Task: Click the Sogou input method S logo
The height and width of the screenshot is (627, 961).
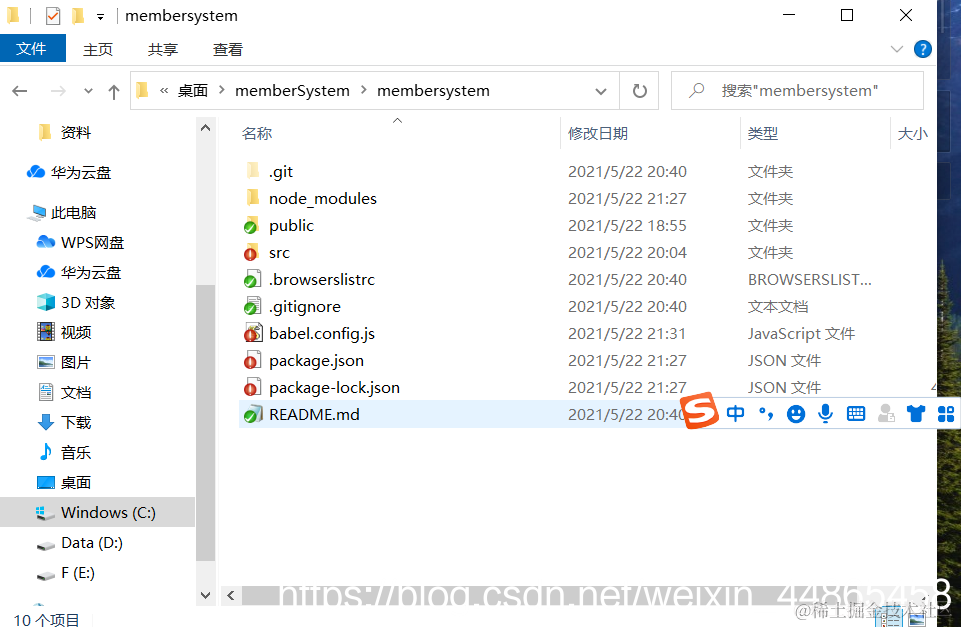Action: pyautogui.click(x=699, y=411)
